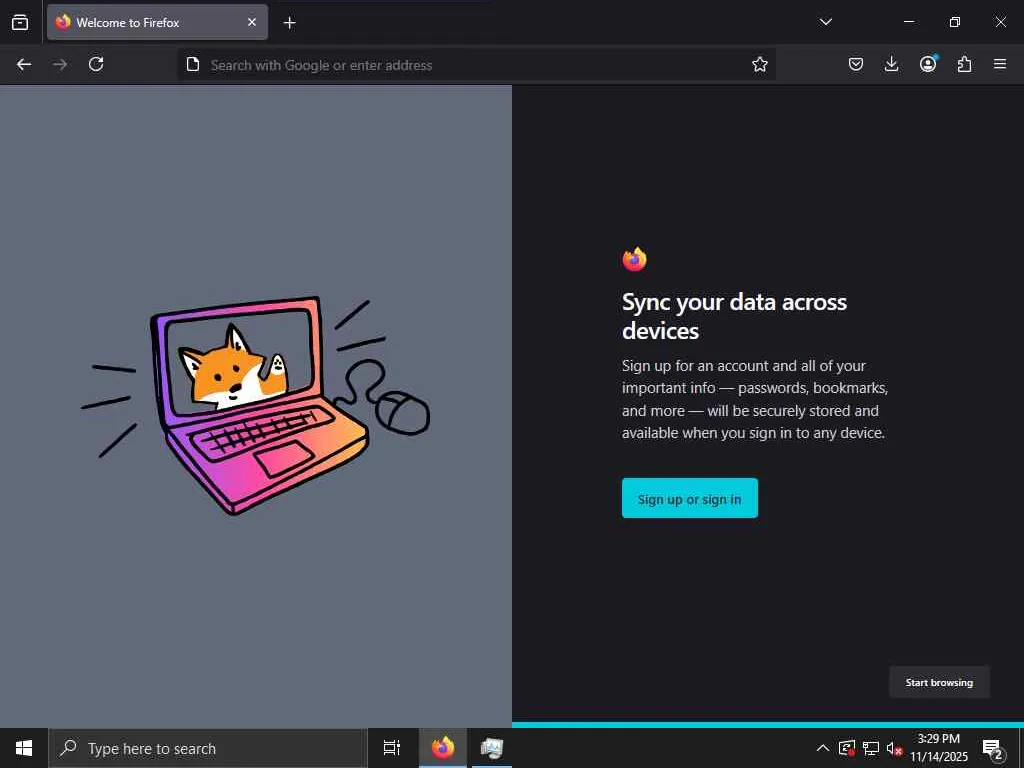Click the Firefox logo above the heading
This screenshot has height=768, width=1024.
tap(634, 259)
